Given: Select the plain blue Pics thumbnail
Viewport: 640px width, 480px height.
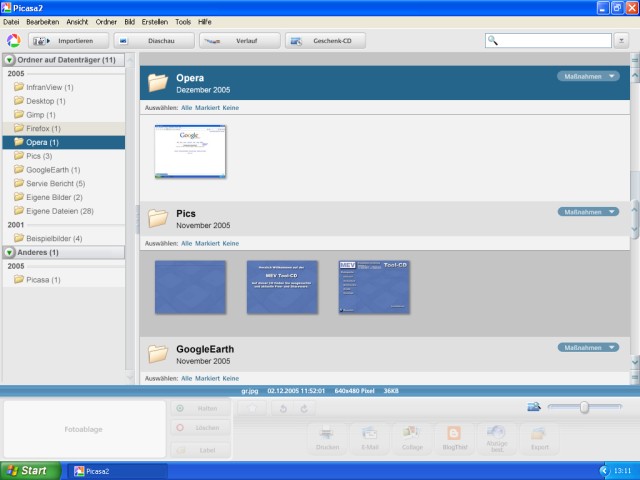Looking at the screenshot, I should pyautogui.click(x=190, y=287).
